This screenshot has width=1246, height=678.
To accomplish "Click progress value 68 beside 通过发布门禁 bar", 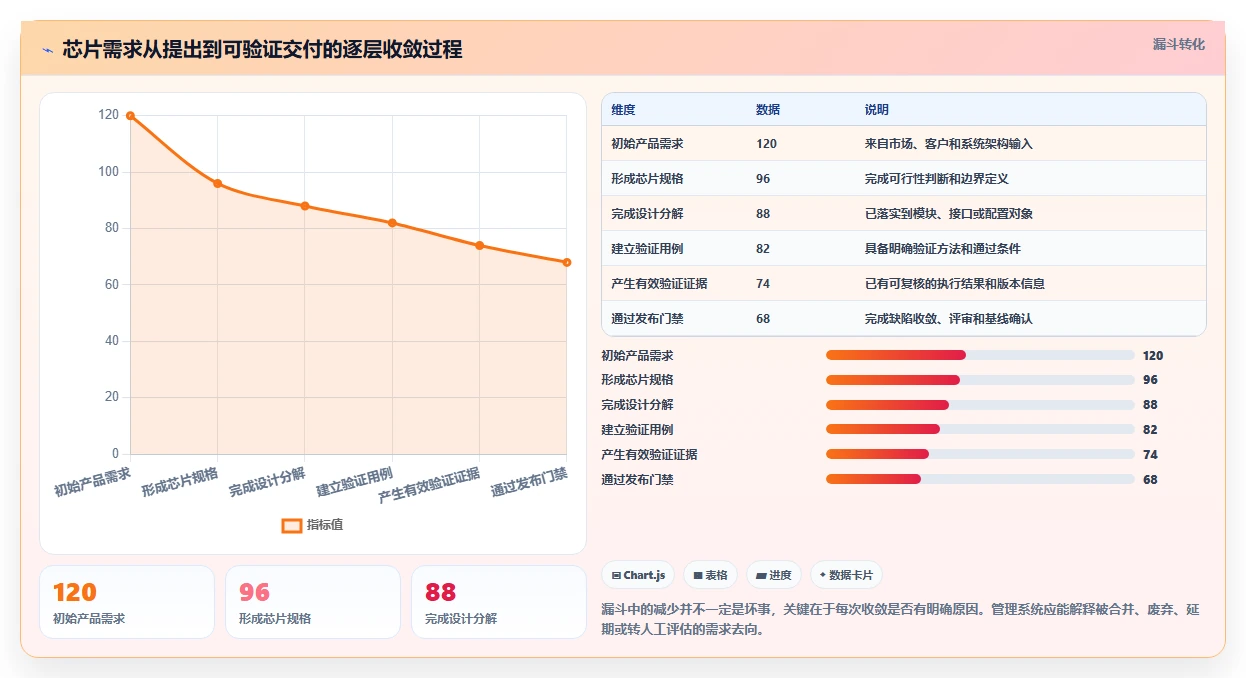I will tap(1150, 479).
